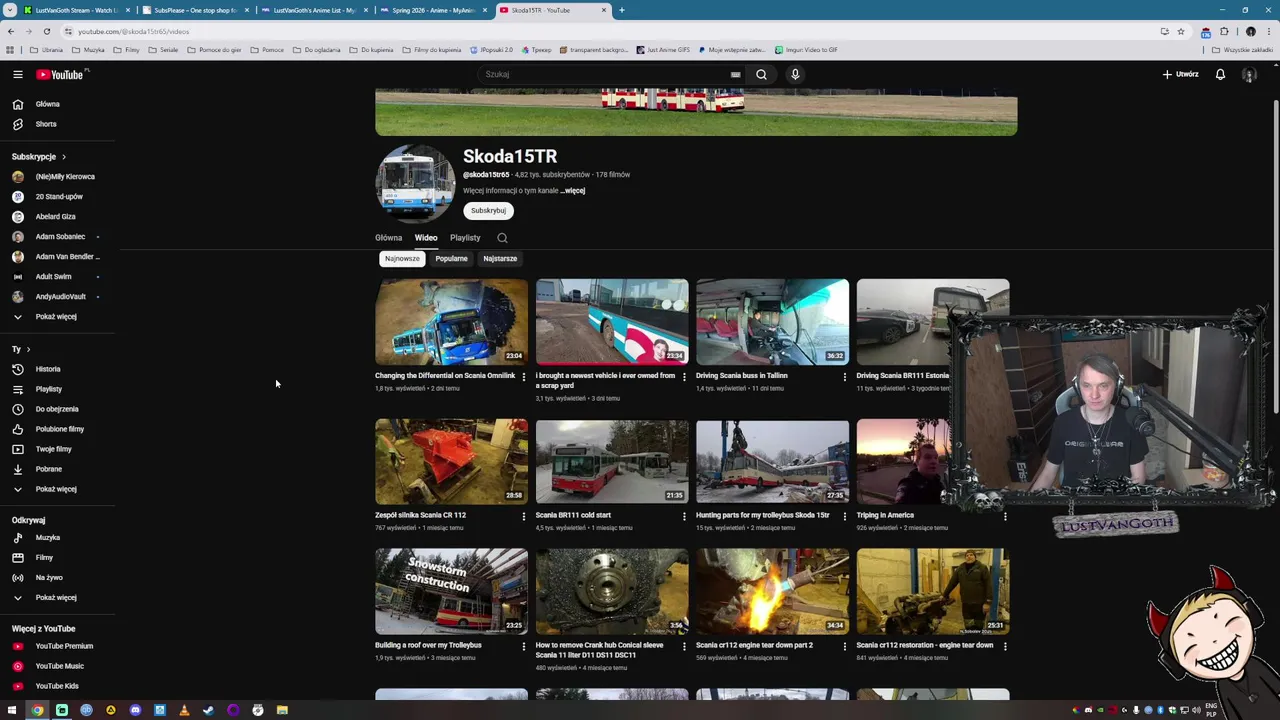Expand Pokaż więcej under Ty section

coord(57,489)
